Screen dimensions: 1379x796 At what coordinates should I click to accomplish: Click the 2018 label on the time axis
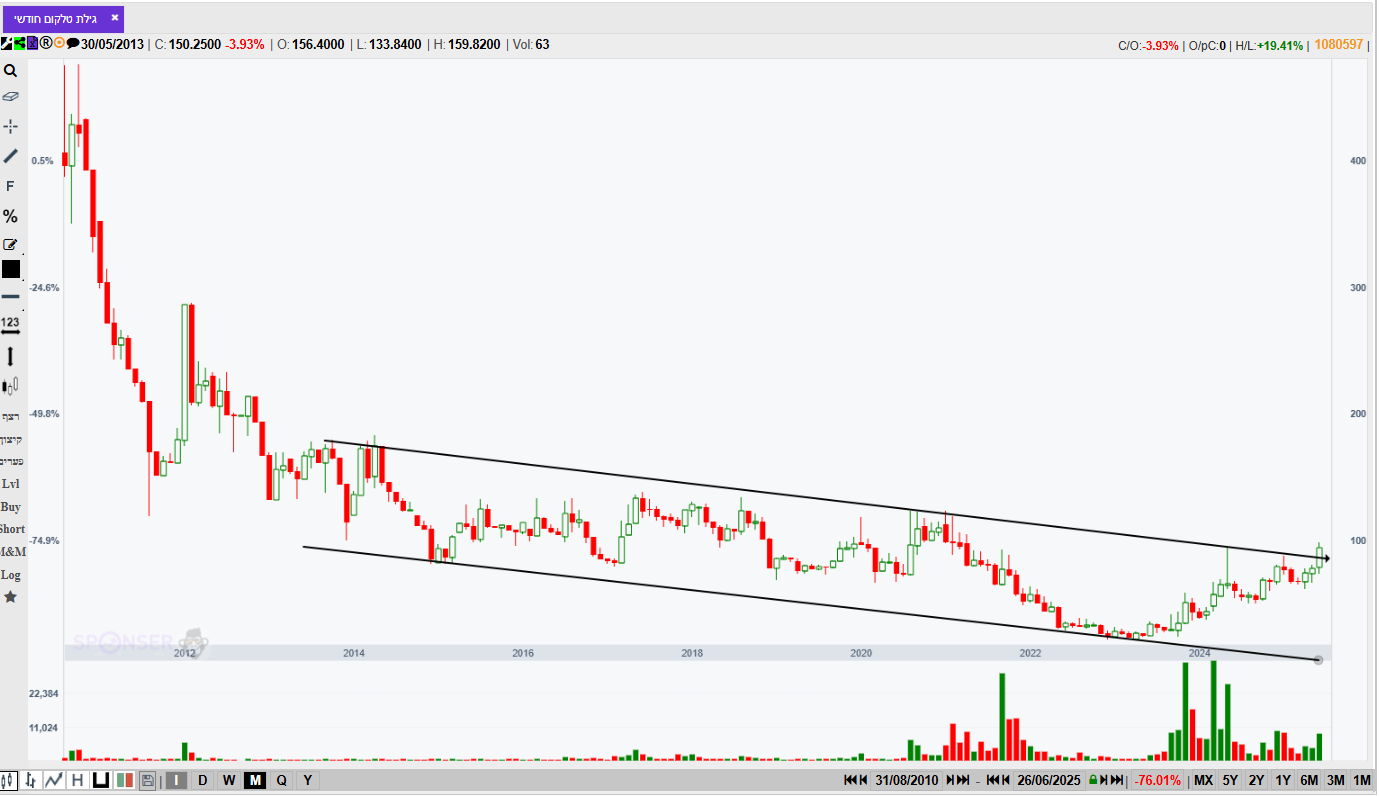[x=692, y=653]
